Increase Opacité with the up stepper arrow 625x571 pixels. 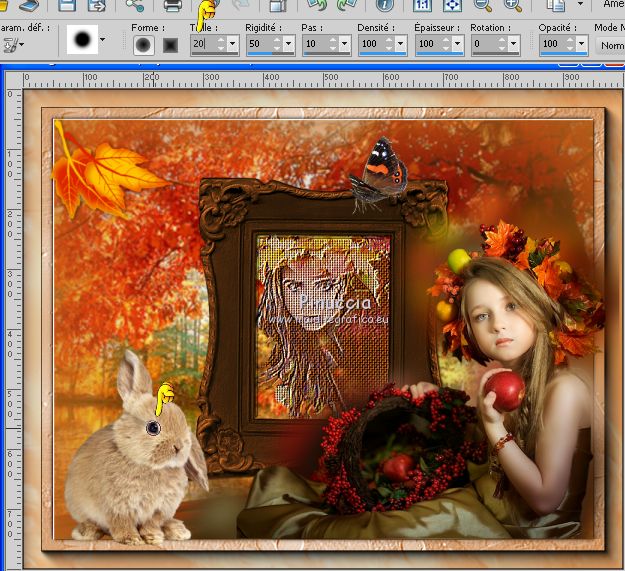tap(570, 39)
